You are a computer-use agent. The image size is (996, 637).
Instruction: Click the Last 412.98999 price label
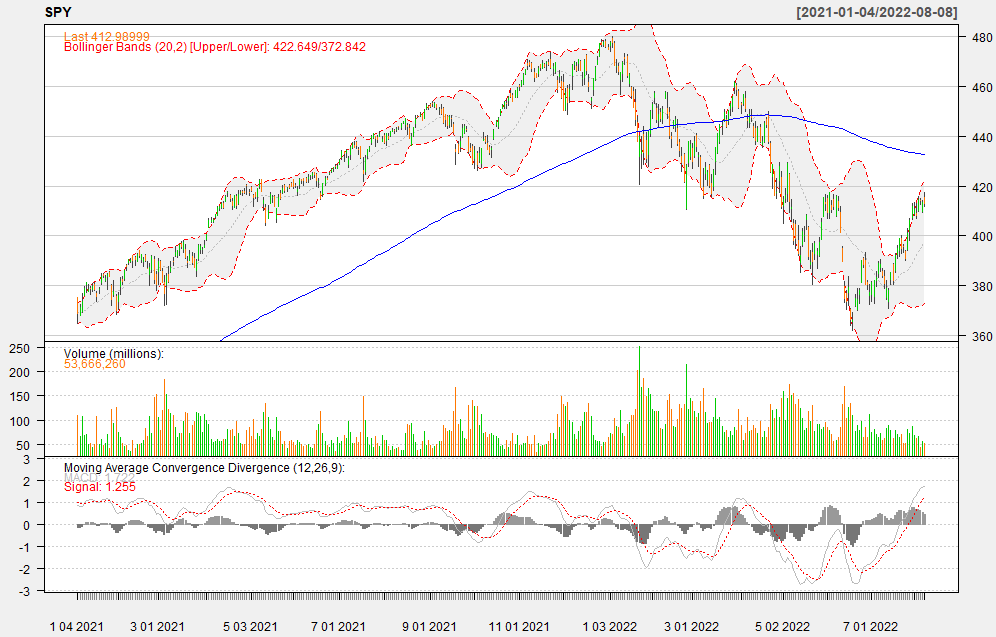(x=107, y=36)
